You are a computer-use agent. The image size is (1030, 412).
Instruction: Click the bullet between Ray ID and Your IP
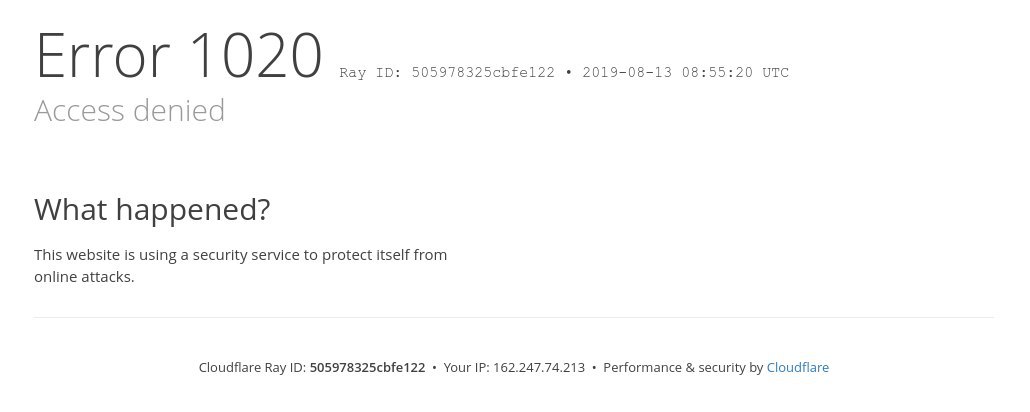pos(434,368)
